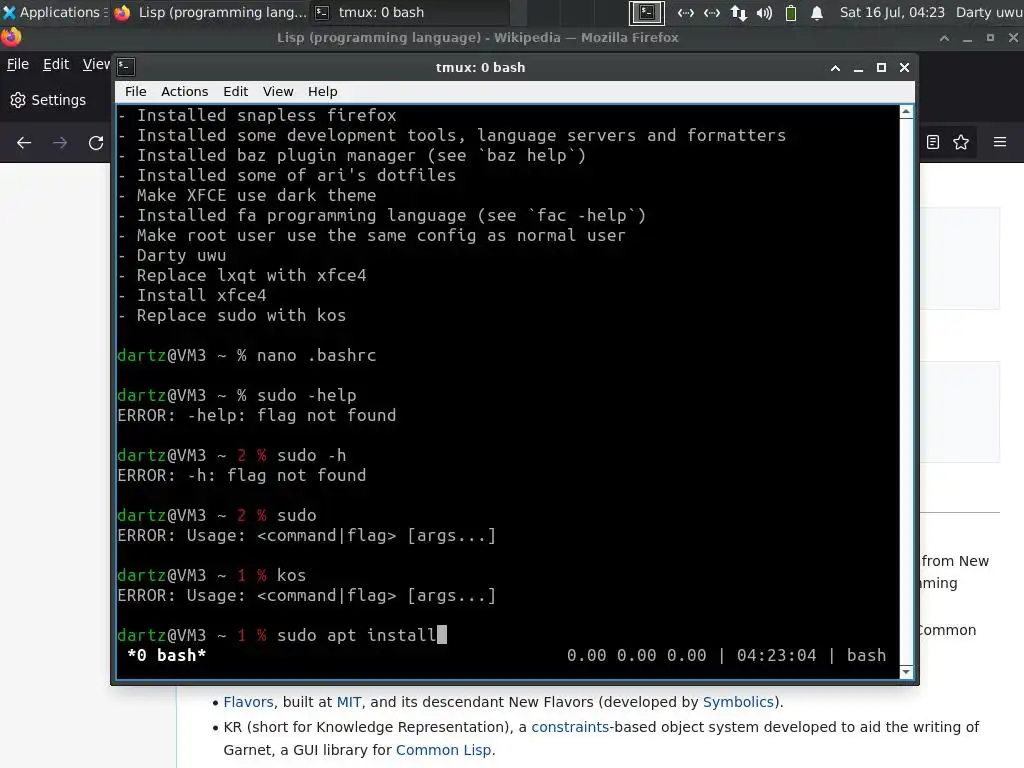This screenshot has height=768, width=1024.
Task: Go forward in Firefox
Action: tap(60, 142)
